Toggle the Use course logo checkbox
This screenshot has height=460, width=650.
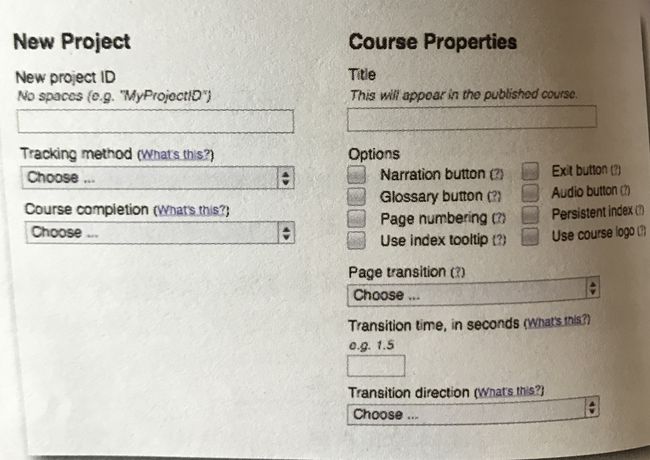click(530, 237)
